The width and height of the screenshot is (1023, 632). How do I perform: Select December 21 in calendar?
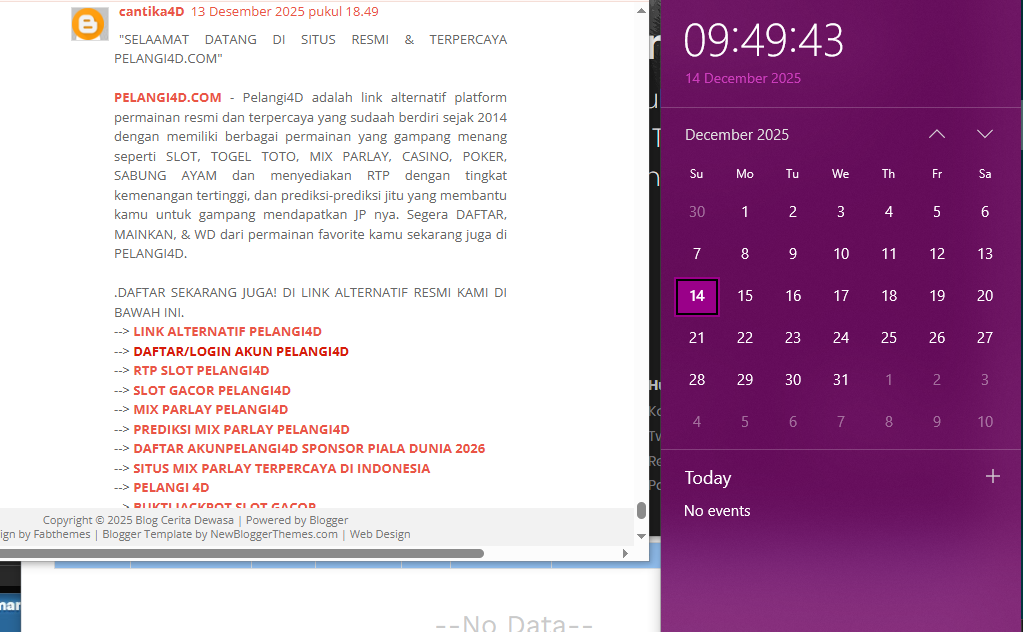(697, 338)
